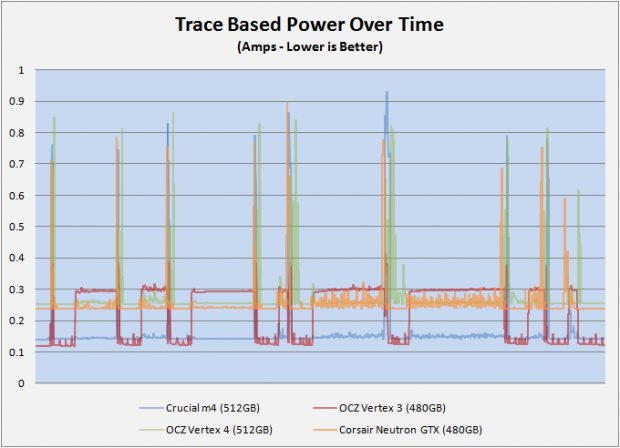Viewport: 620px width, 448px height.
Task: Click the blue line swatch for Crucial m4
Action: 151,408
